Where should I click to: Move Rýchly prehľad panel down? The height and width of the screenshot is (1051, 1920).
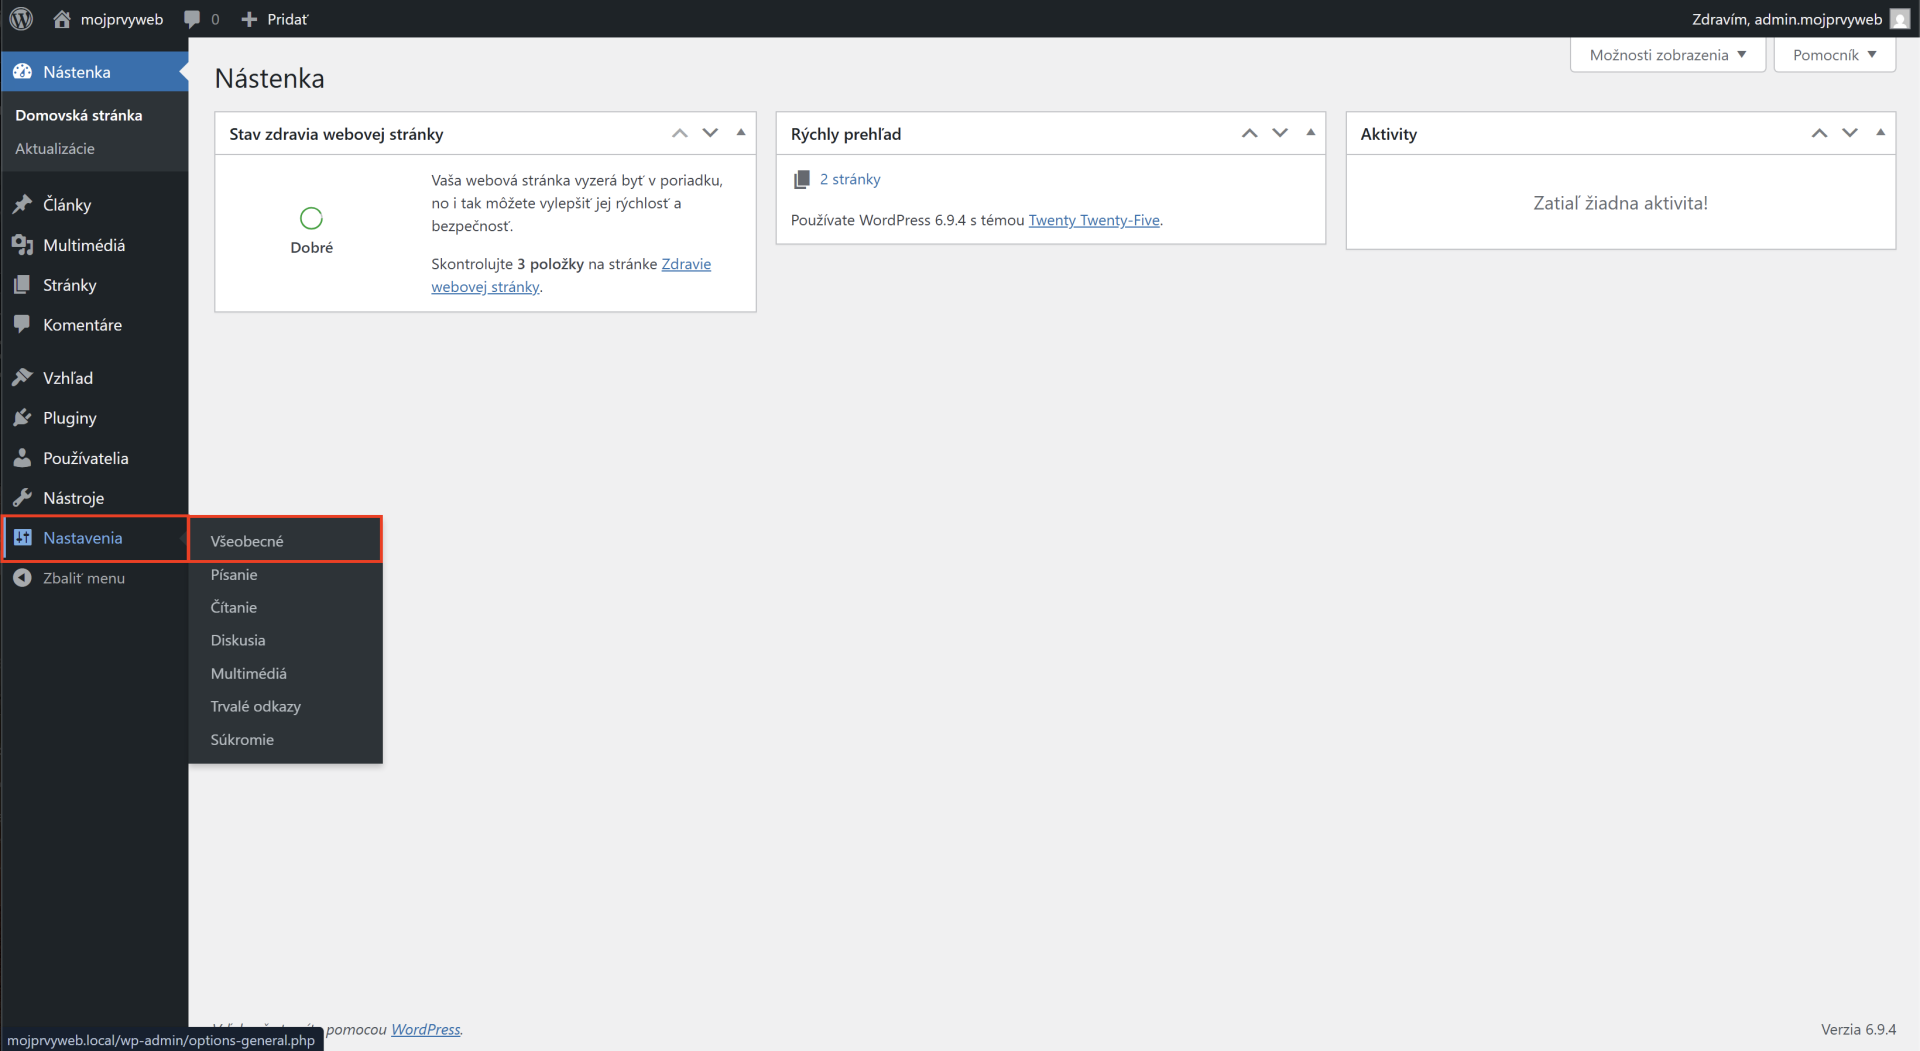coord(1280,133)
